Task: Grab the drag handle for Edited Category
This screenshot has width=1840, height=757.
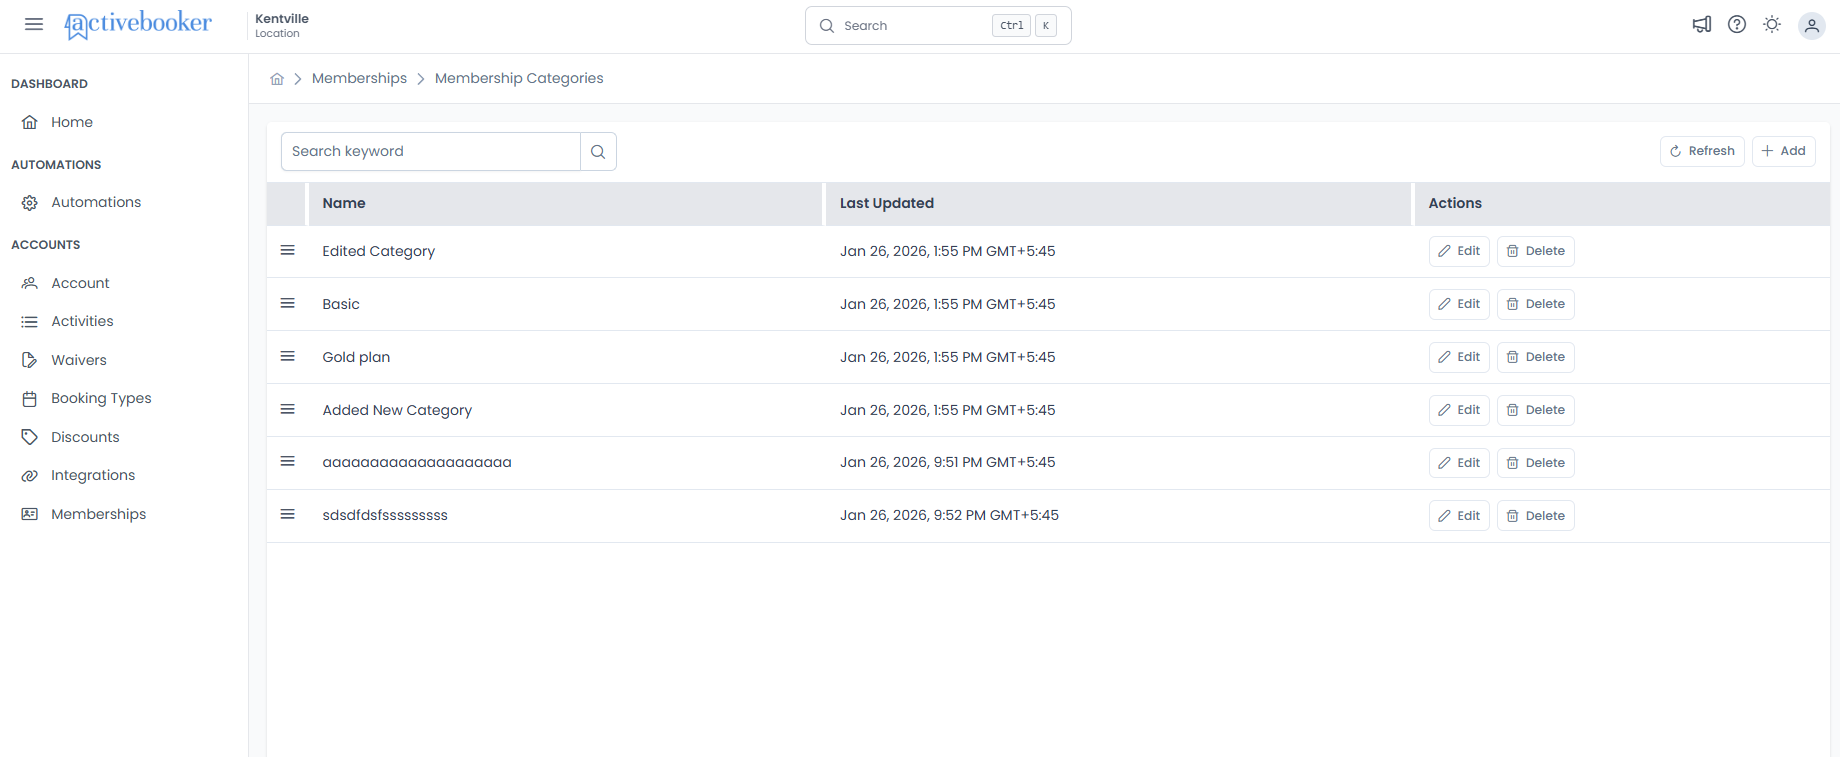Action: pyautogui.click(x=288, y=250)
